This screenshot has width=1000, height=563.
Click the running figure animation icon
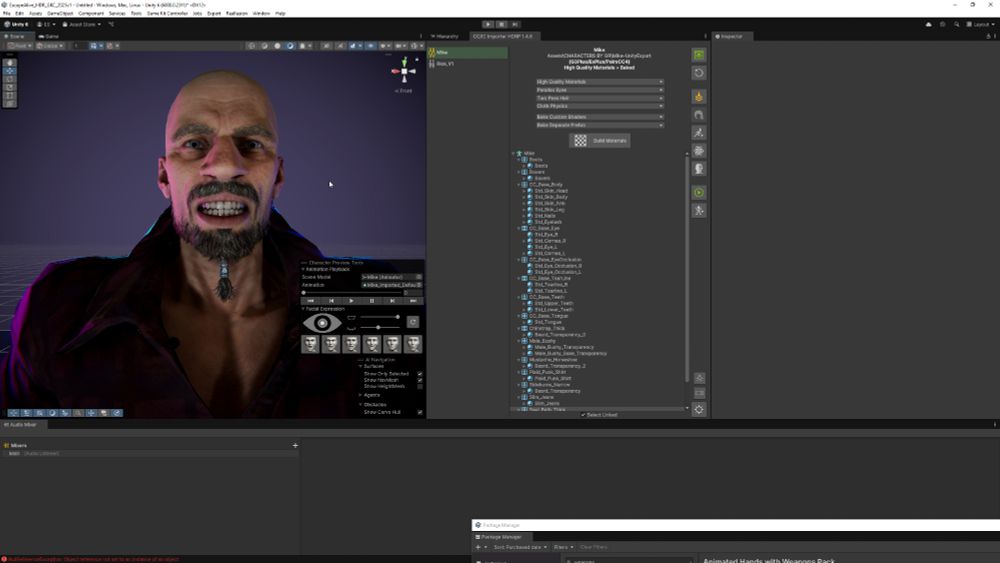click(x=699, y=133)
